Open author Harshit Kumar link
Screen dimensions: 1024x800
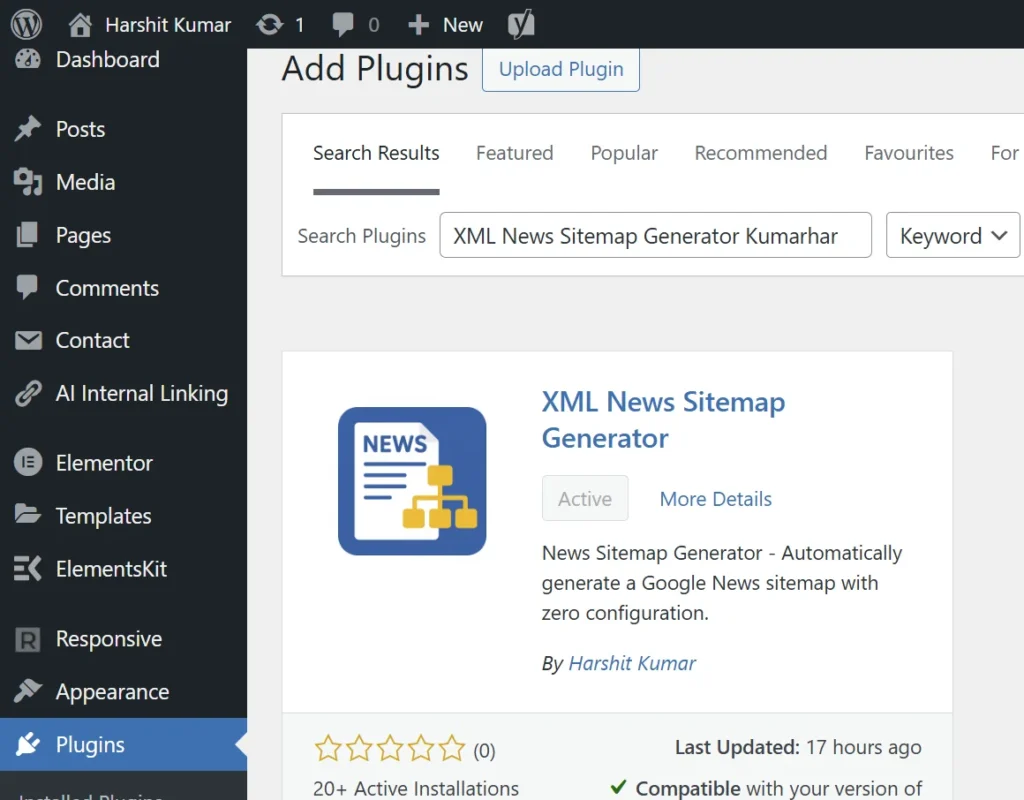point(632,663)
